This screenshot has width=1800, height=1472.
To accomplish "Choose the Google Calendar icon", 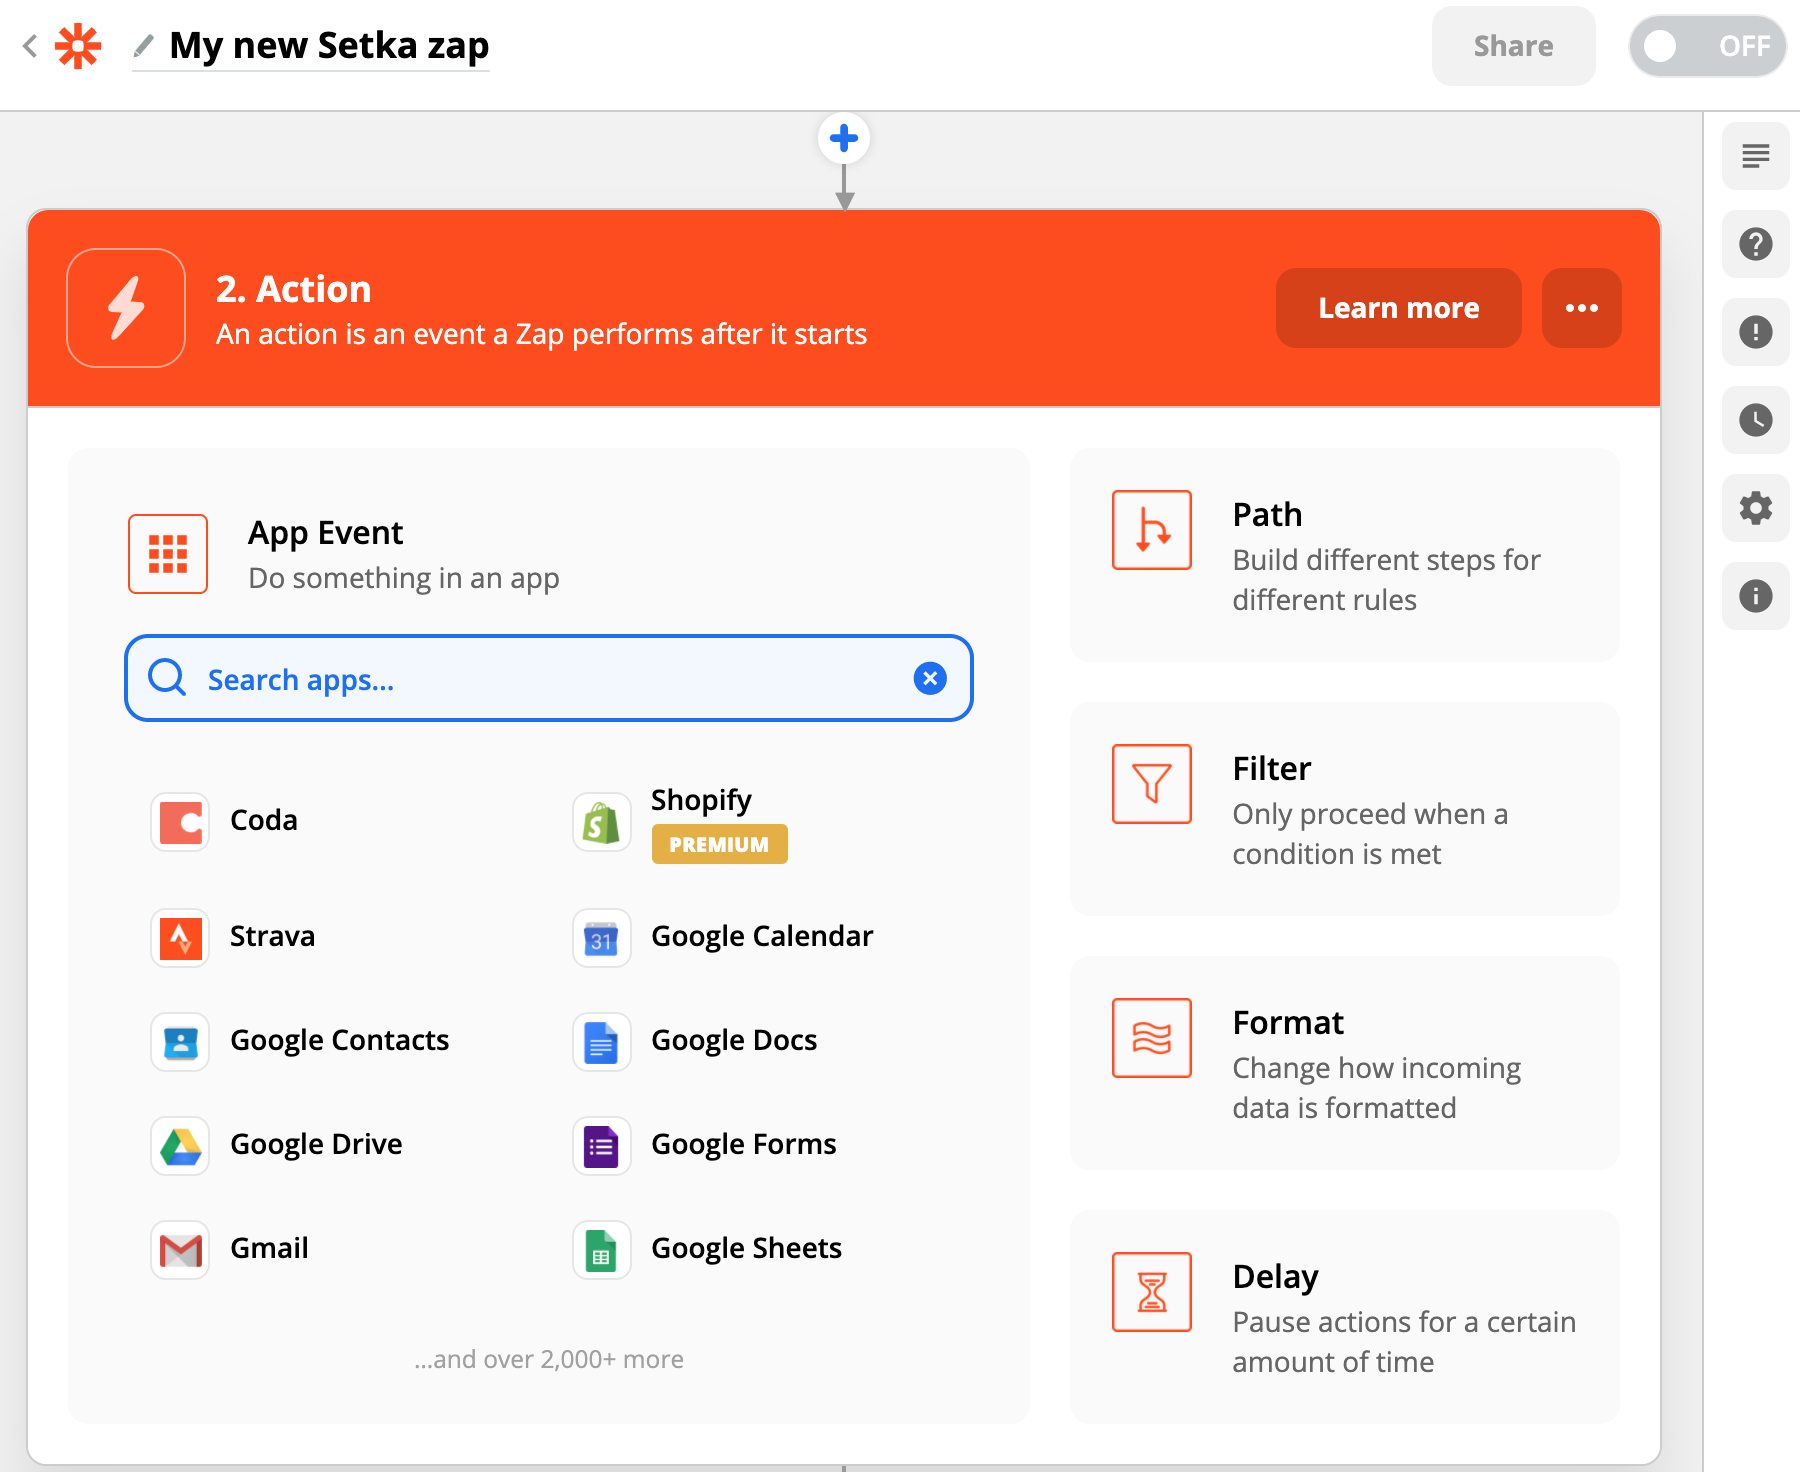I will click(601, 938).
